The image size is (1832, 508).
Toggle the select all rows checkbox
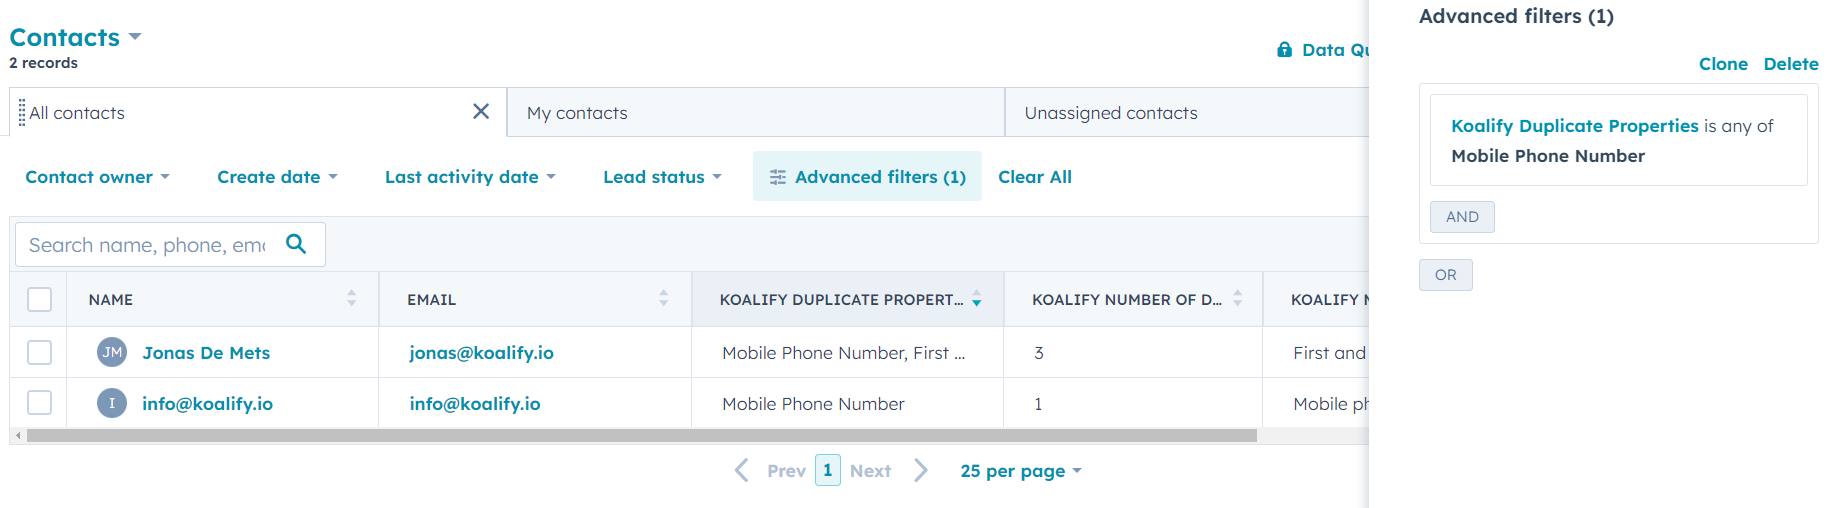40,299
